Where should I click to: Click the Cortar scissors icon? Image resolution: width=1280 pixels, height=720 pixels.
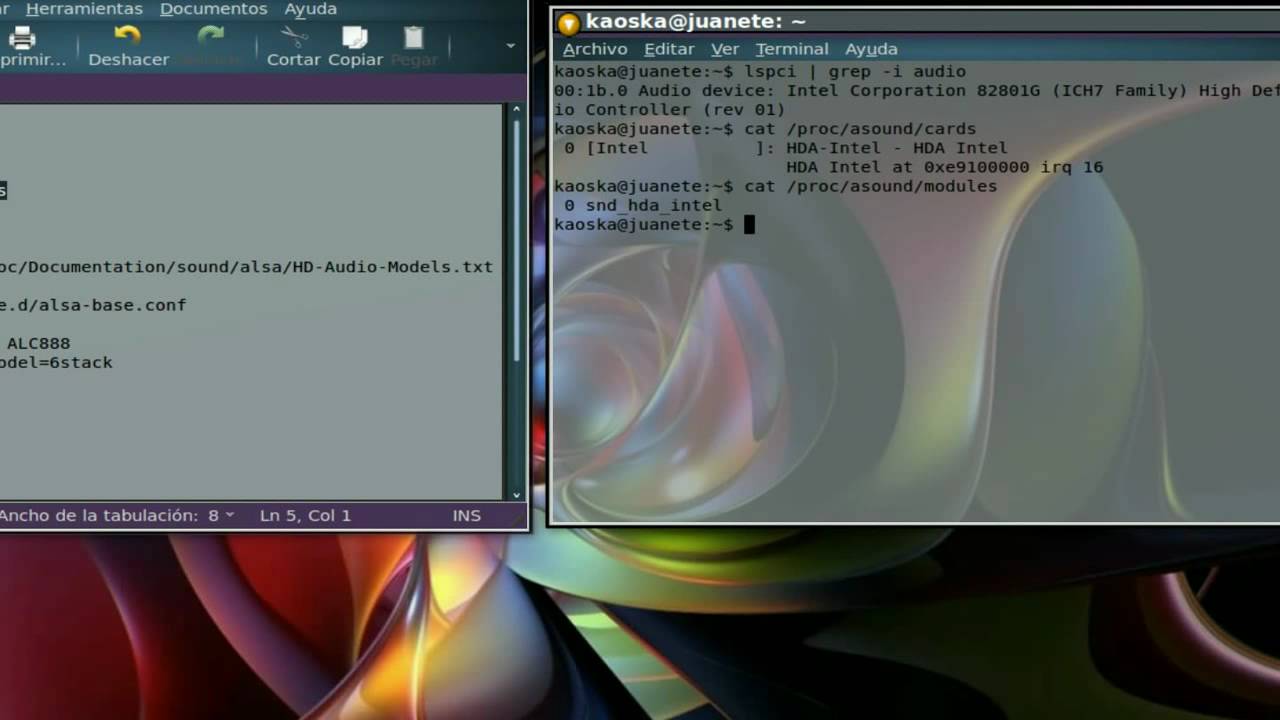click(x=294, y=37)
